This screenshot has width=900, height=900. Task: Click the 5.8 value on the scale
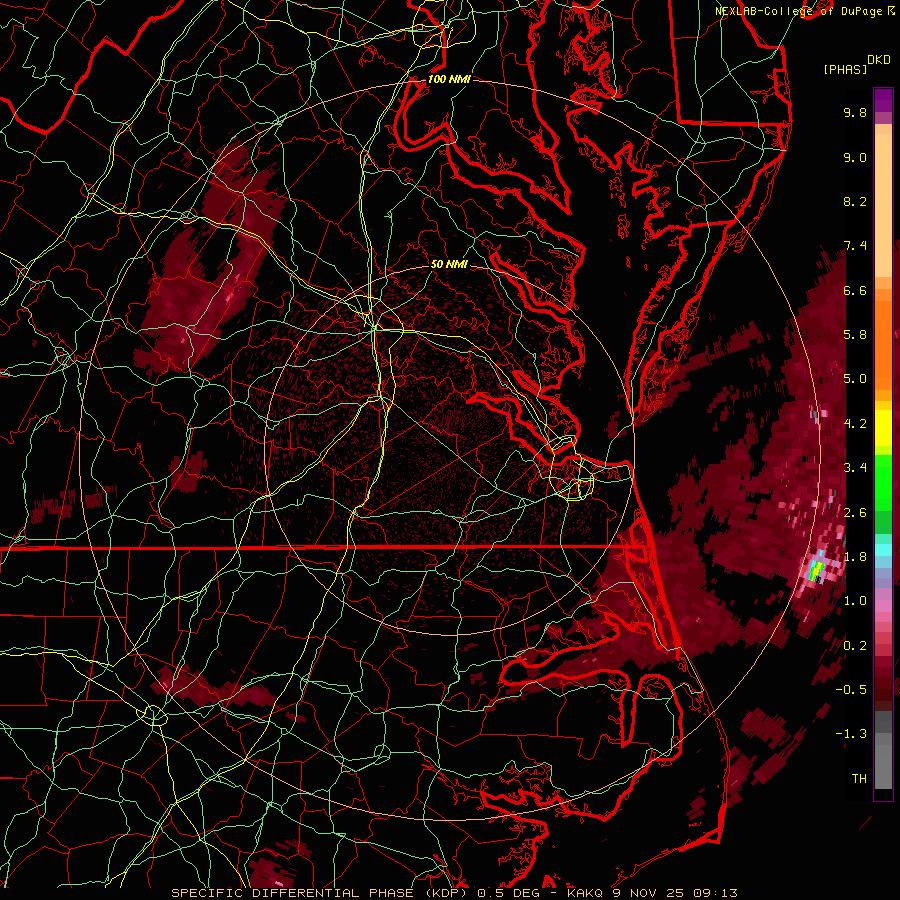pos(855,335)
